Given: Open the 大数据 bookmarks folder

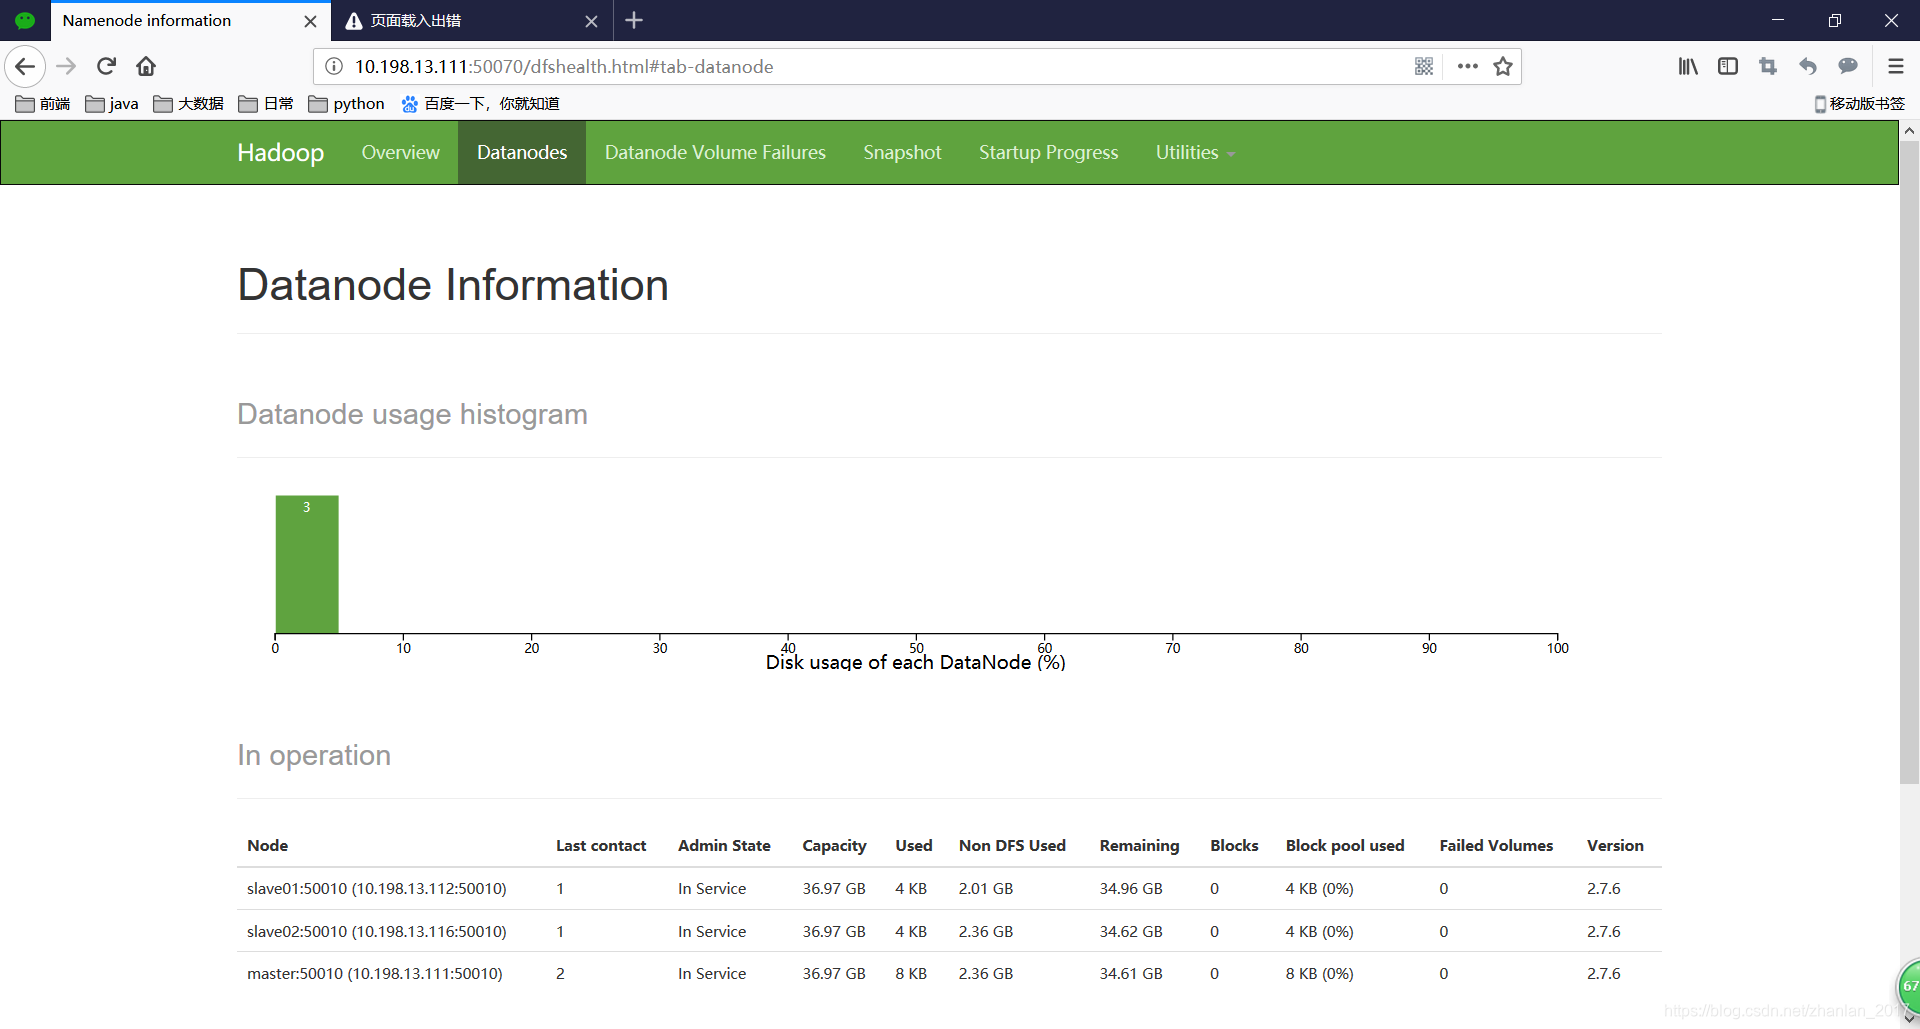Looking at the screenshot, I should coord(189,104).
